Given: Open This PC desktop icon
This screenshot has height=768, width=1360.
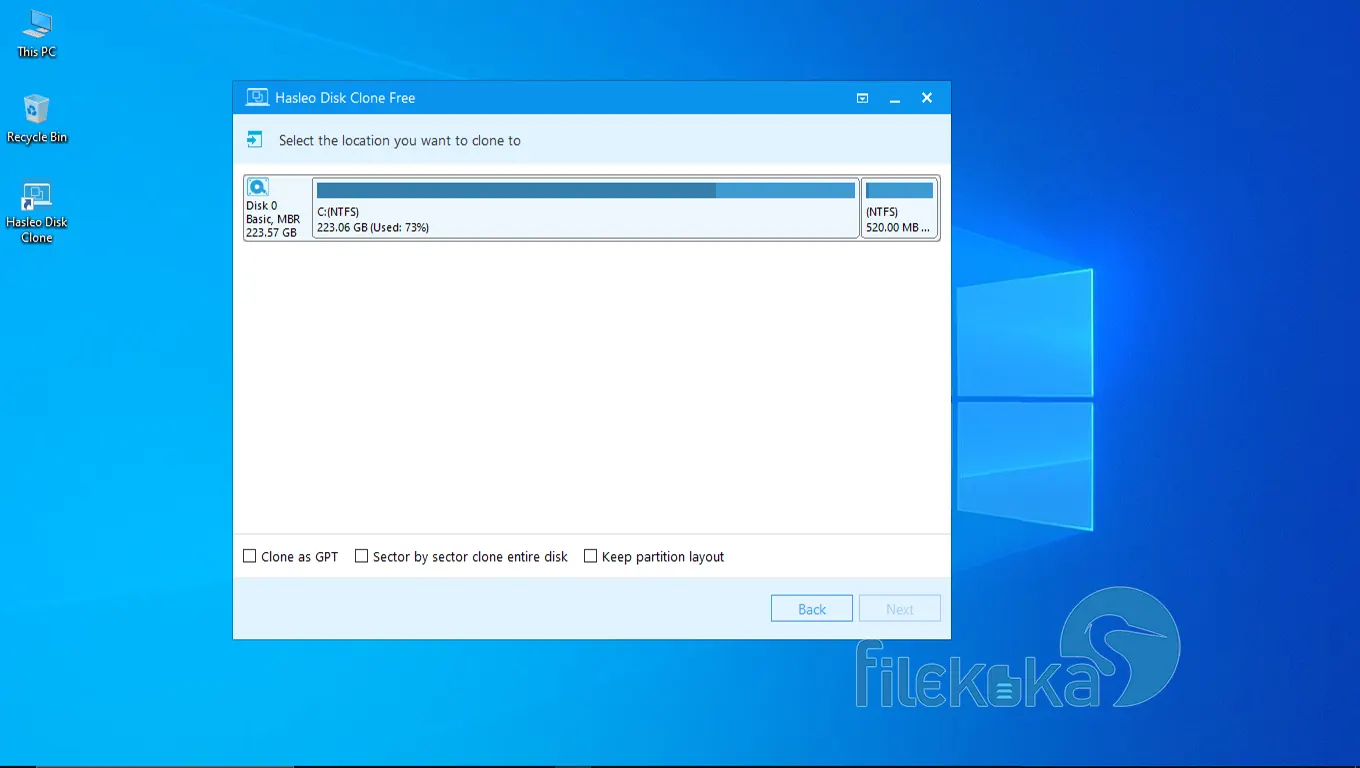Looking at the screenshot, I should (x=37, y=33).
